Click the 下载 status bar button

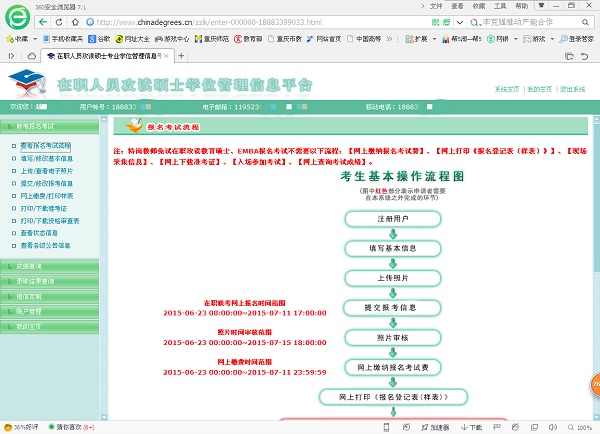pos(471,427)
